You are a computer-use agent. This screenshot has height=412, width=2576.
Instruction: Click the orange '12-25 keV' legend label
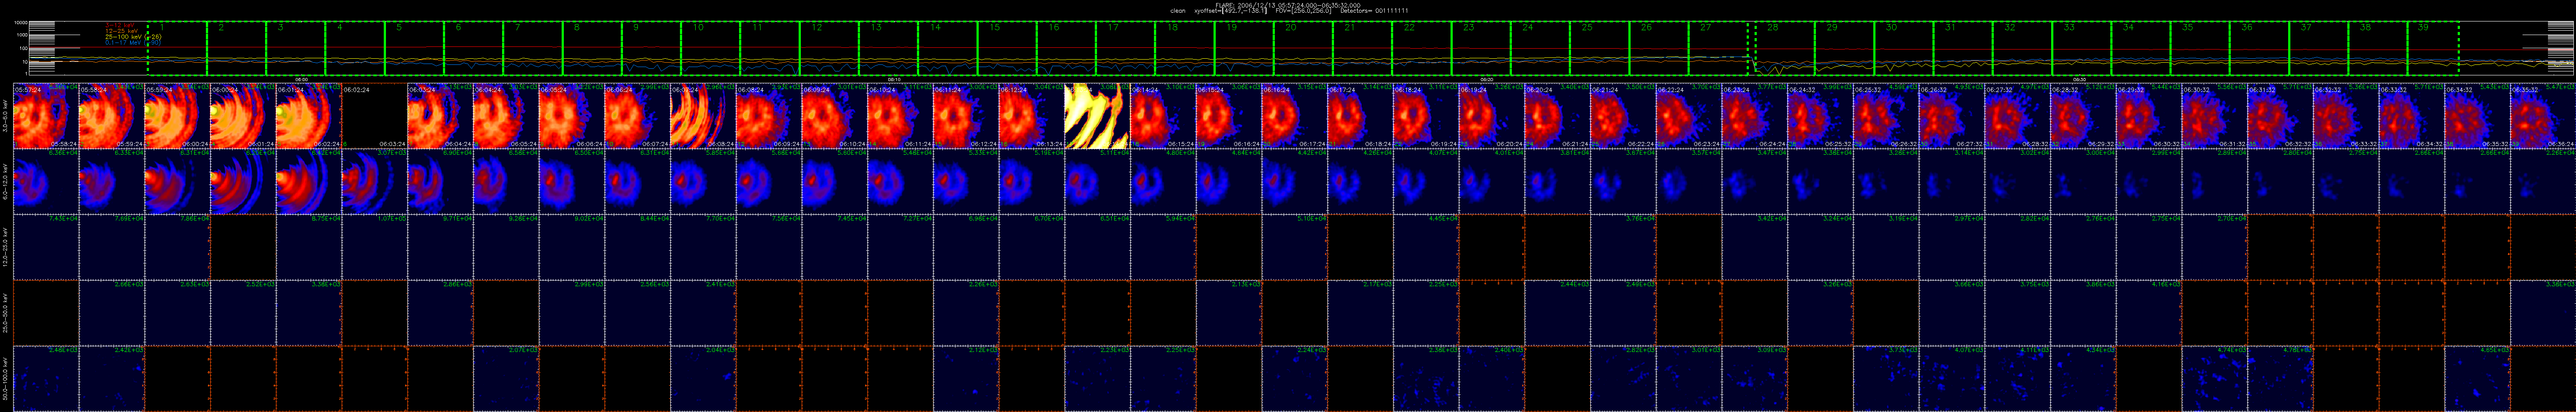[121, 31]
